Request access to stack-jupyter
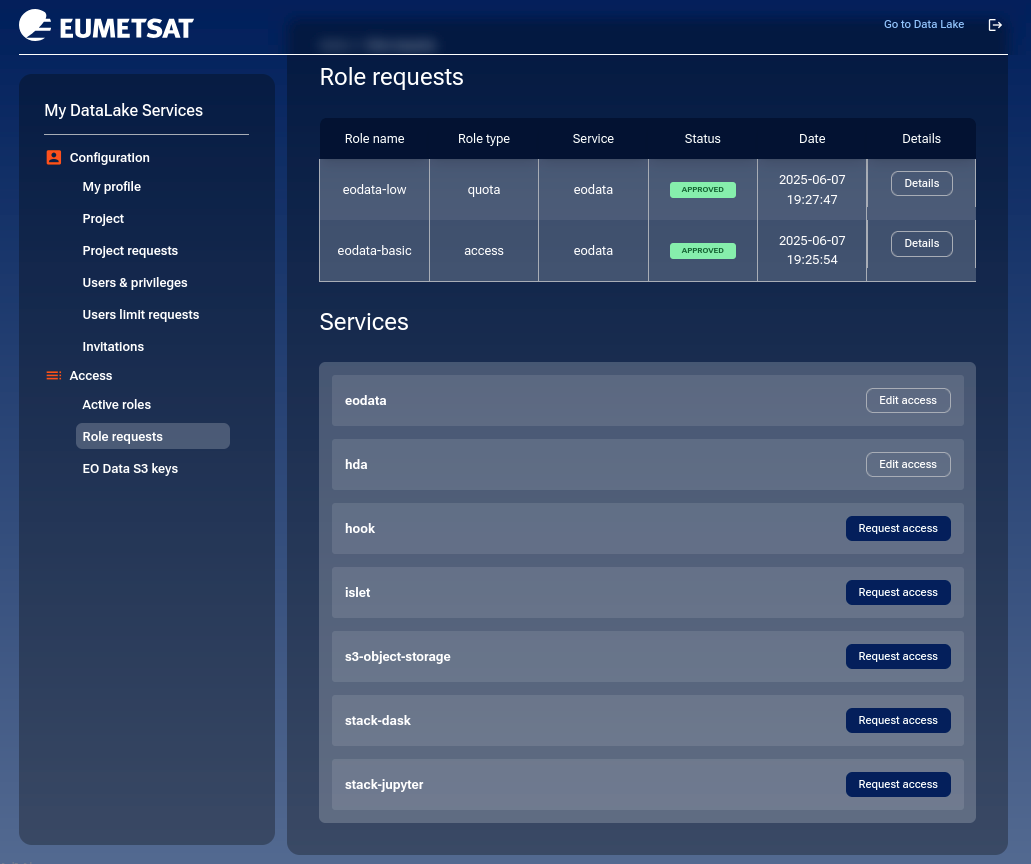1031x864 pixels. tap(898, 784)
